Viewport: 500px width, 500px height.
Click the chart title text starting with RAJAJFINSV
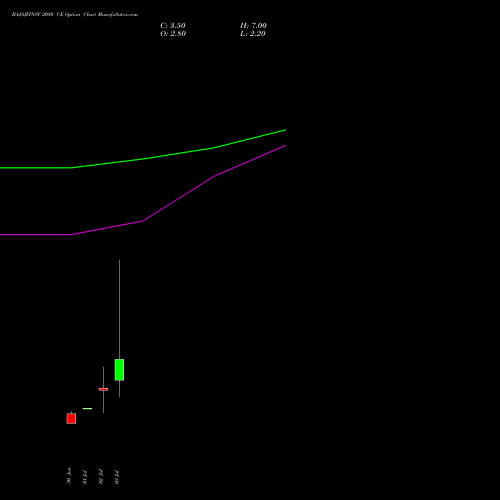click(x=75, y=15)
